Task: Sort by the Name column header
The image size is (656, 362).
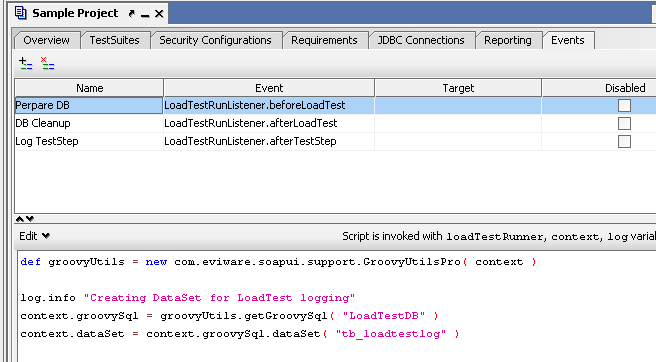Action: click(89, 88)
